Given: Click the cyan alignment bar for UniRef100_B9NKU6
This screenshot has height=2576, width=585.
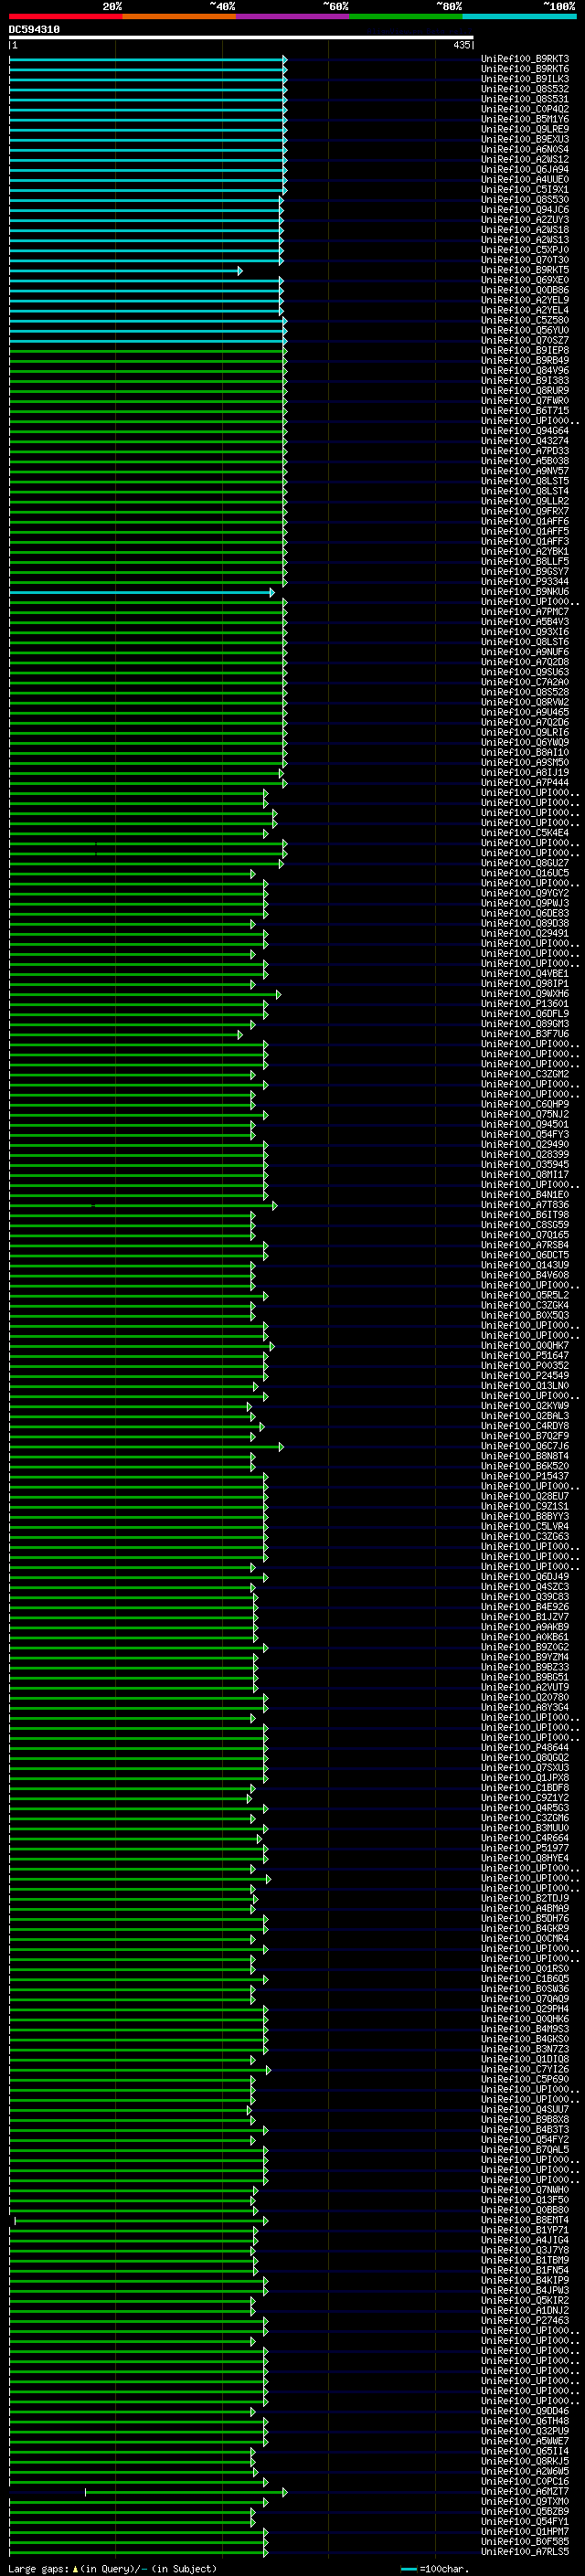Looking at the screenshot, I should 141,593.
